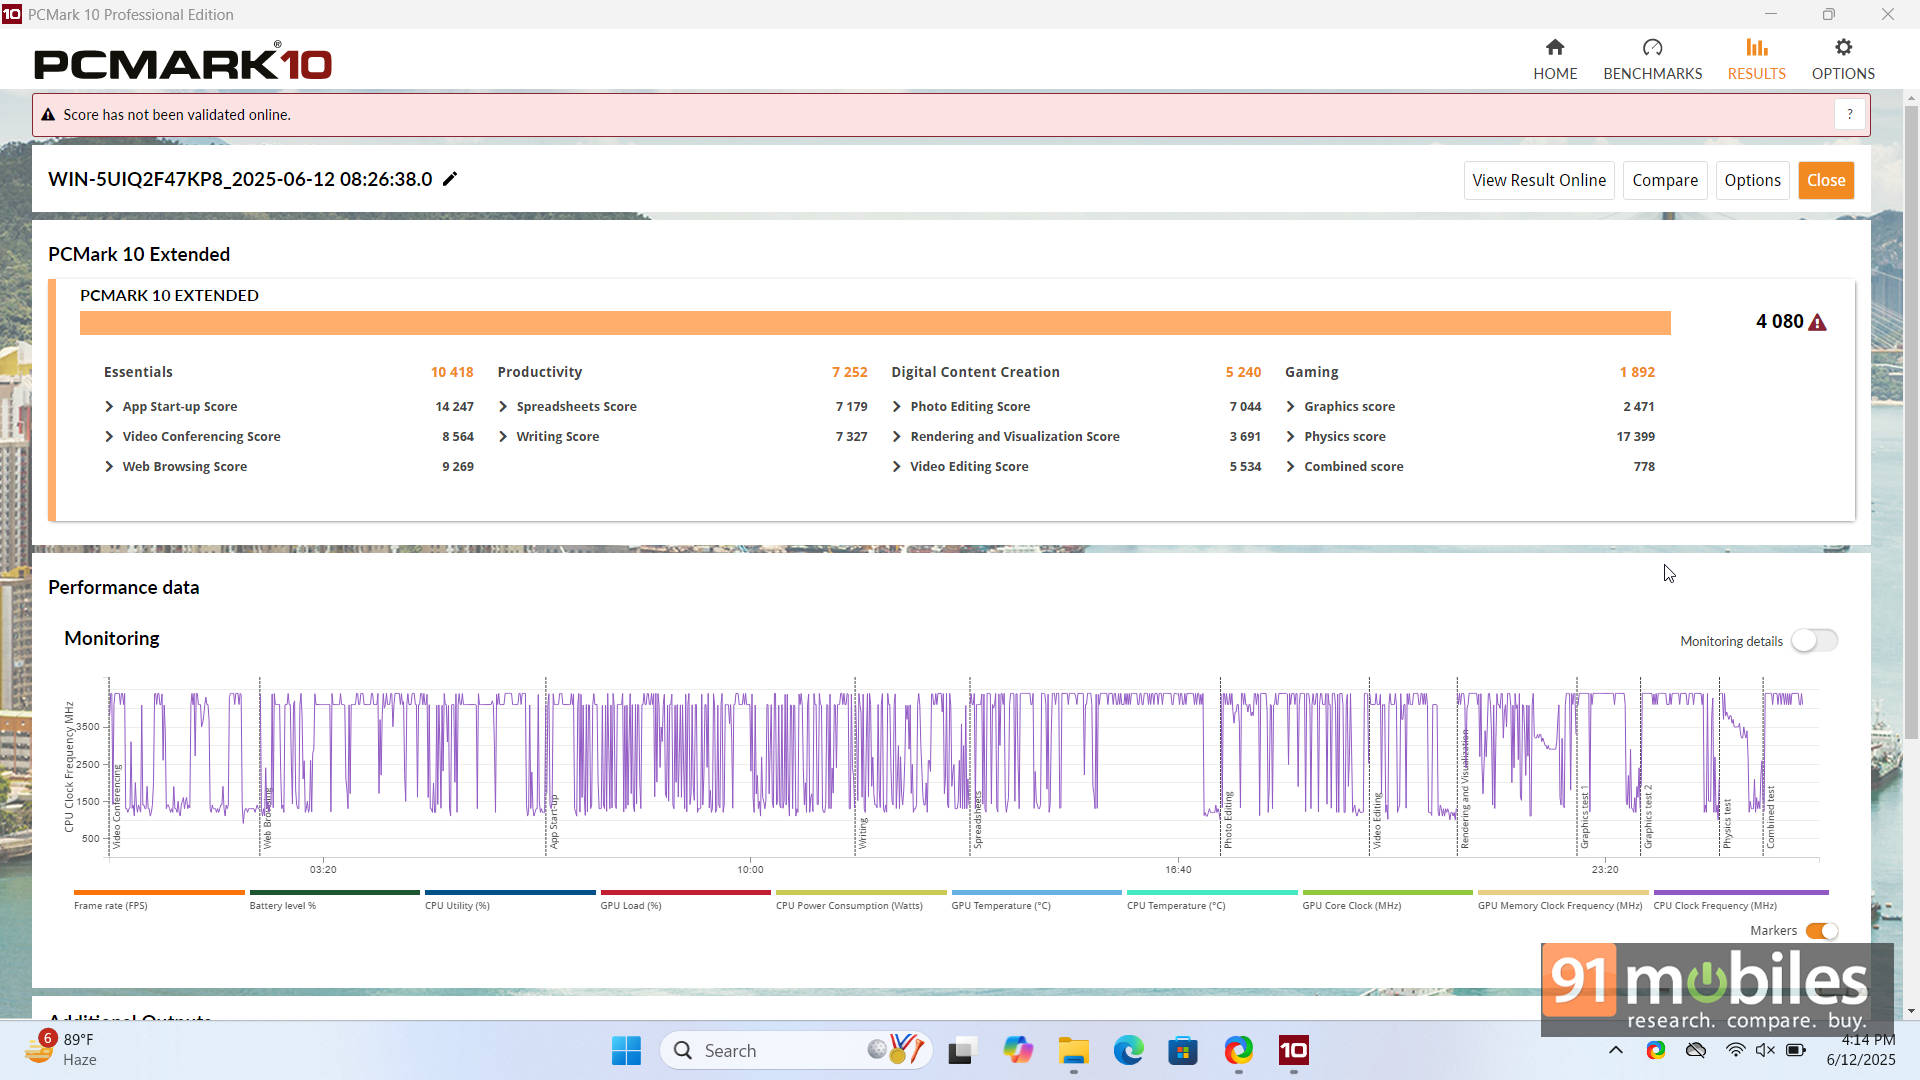The image size is (1920, 1080).
Task: Open the Windows Start menu
Action: pos(626,1051)
